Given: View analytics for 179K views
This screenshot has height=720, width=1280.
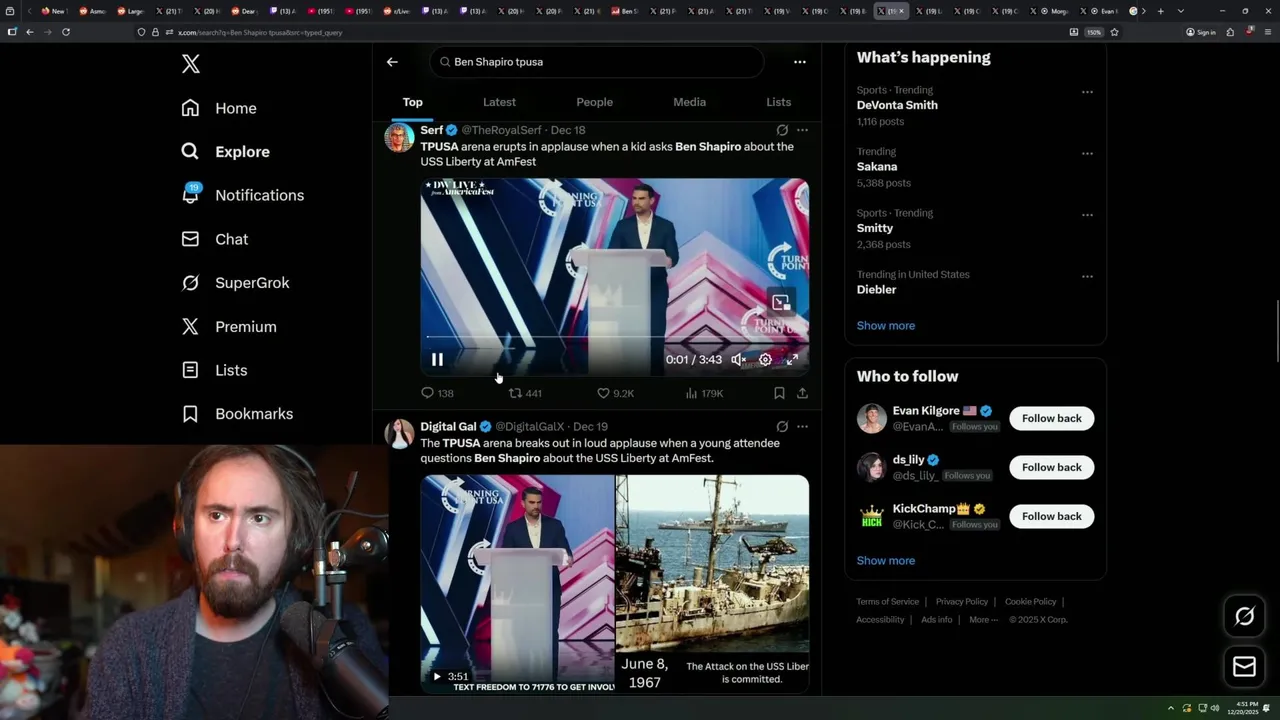Looking at the screenshot, I should [x=704, y=394].
